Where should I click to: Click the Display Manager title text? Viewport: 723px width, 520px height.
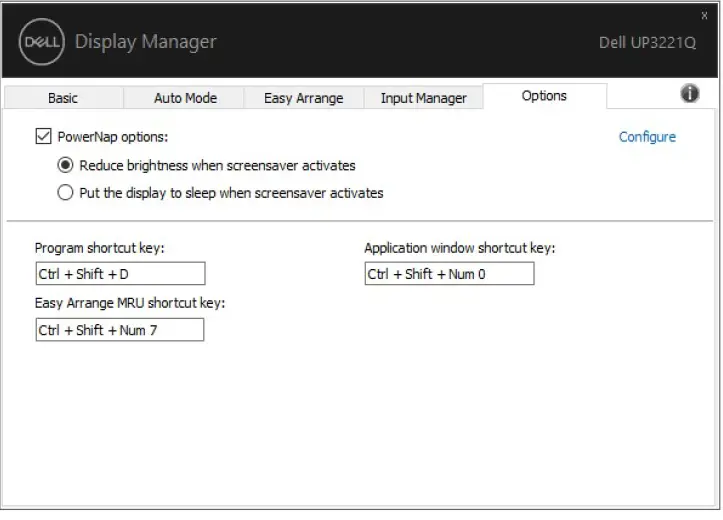tap(145, 41)
